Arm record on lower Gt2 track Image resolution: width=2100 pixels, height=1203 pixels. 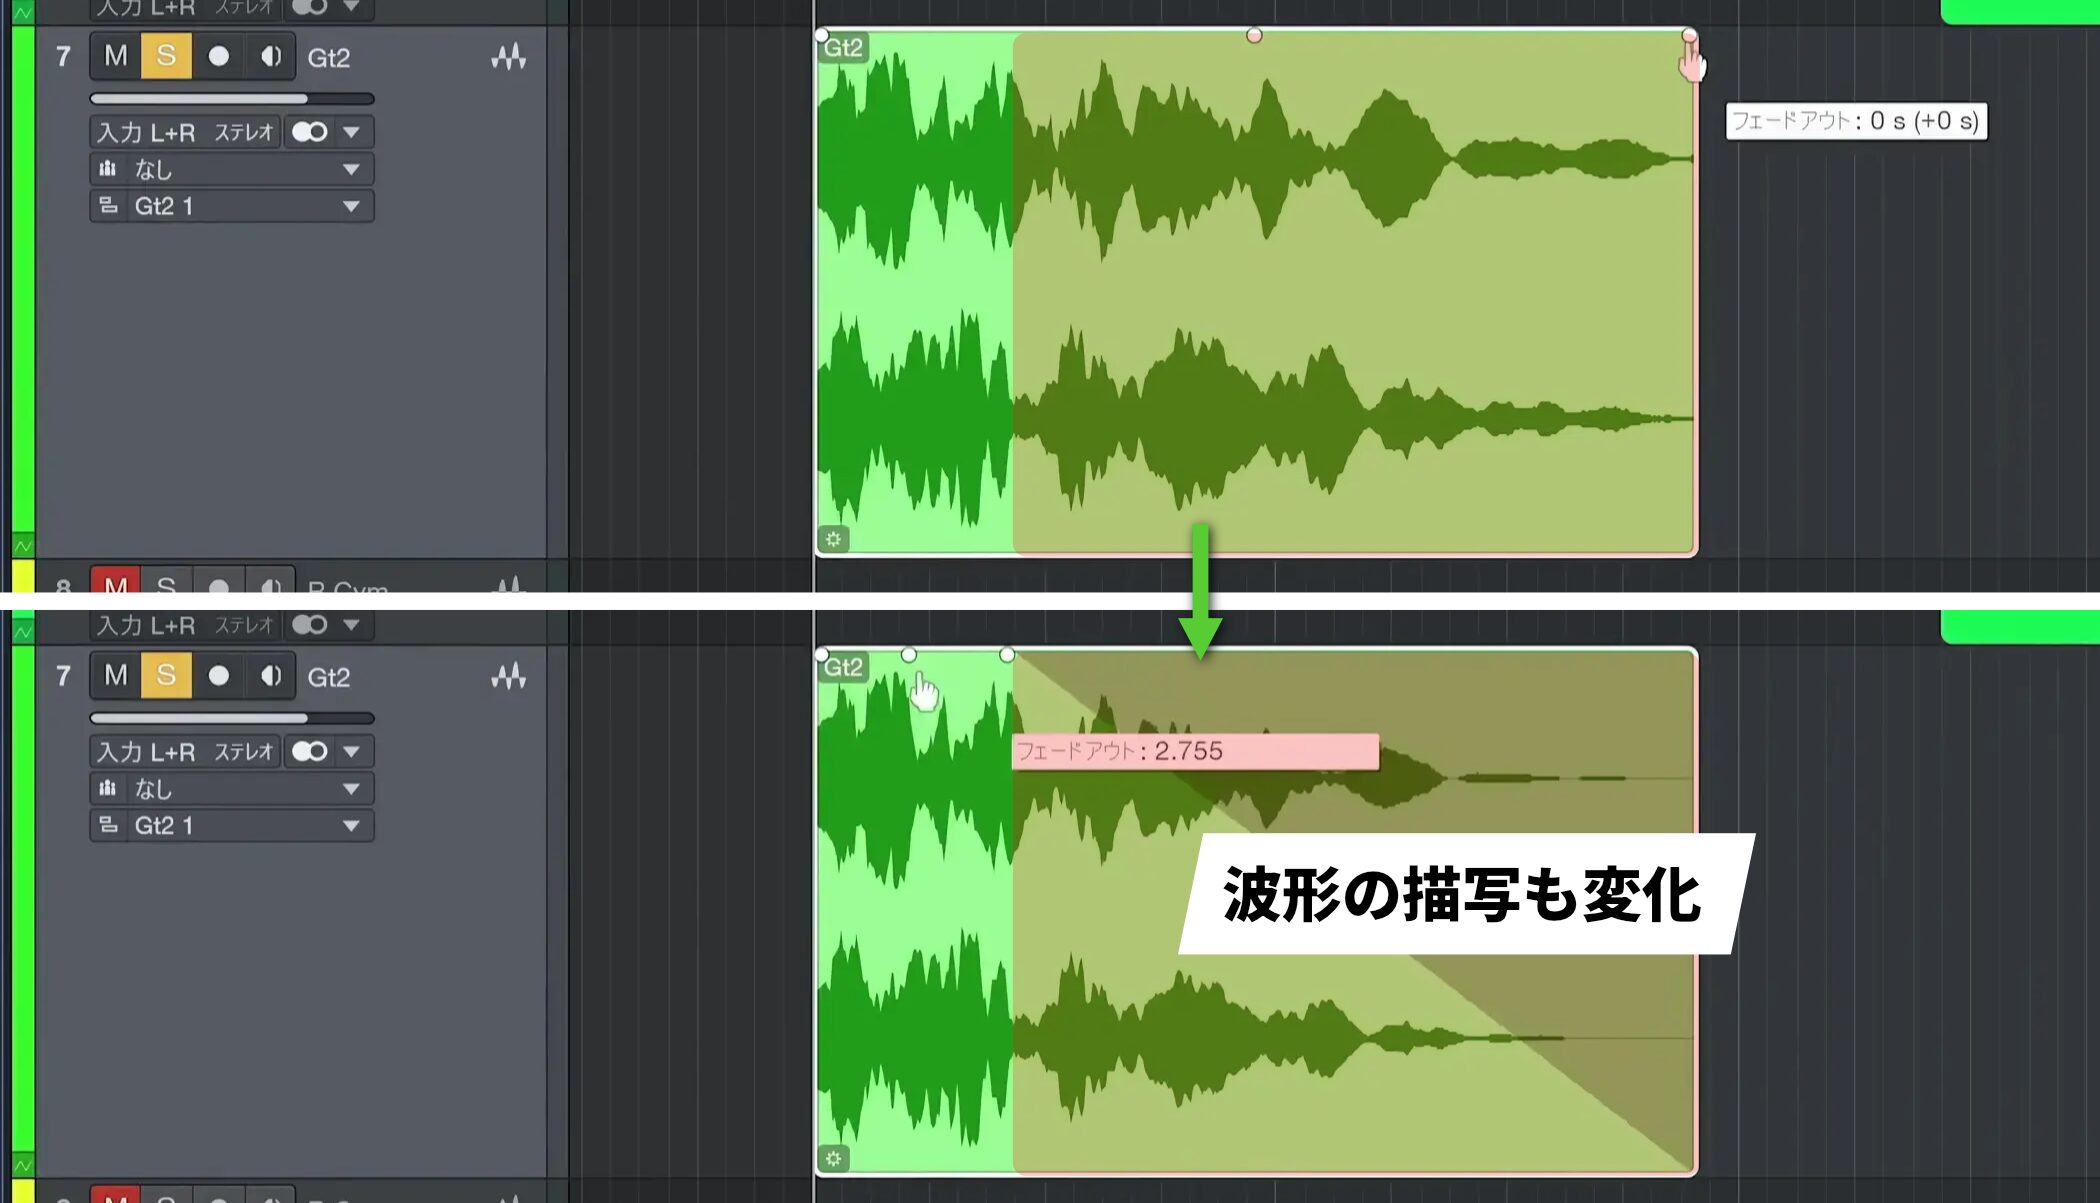click(x=219, y=676)
